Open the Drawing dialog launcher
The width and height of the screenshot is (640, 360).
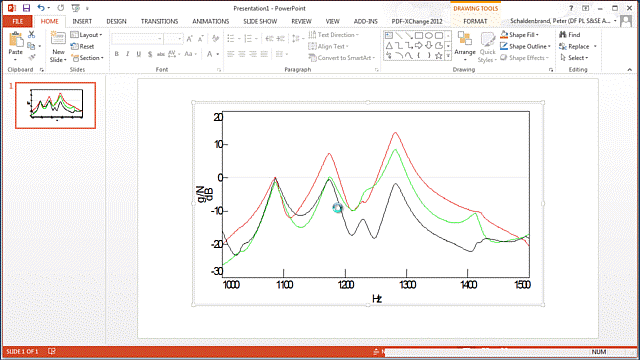pos(551,70)
